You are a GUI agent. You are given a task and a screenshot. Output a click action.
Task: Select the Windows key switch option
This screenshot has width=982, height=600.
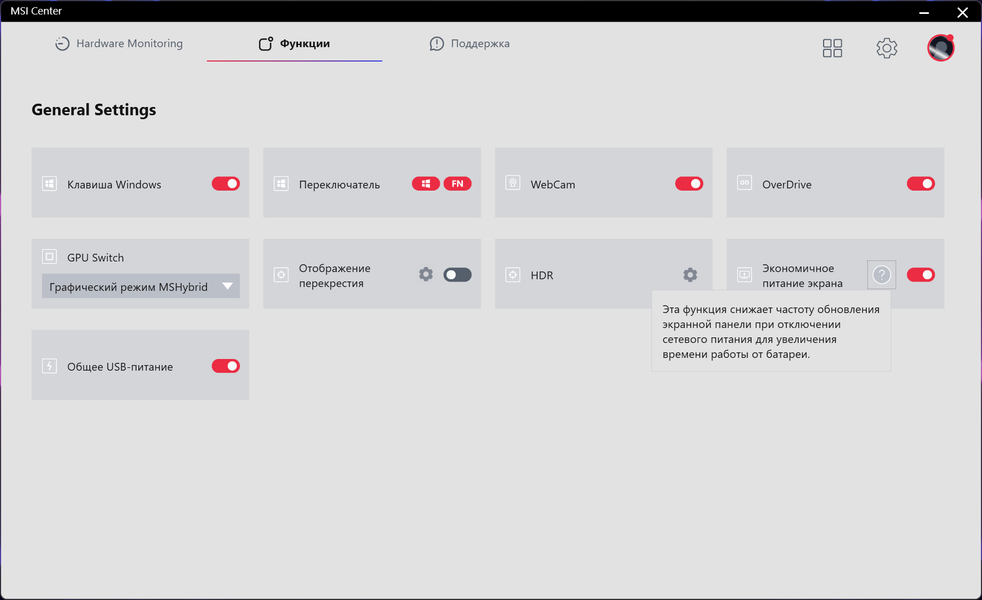(426, 184)
